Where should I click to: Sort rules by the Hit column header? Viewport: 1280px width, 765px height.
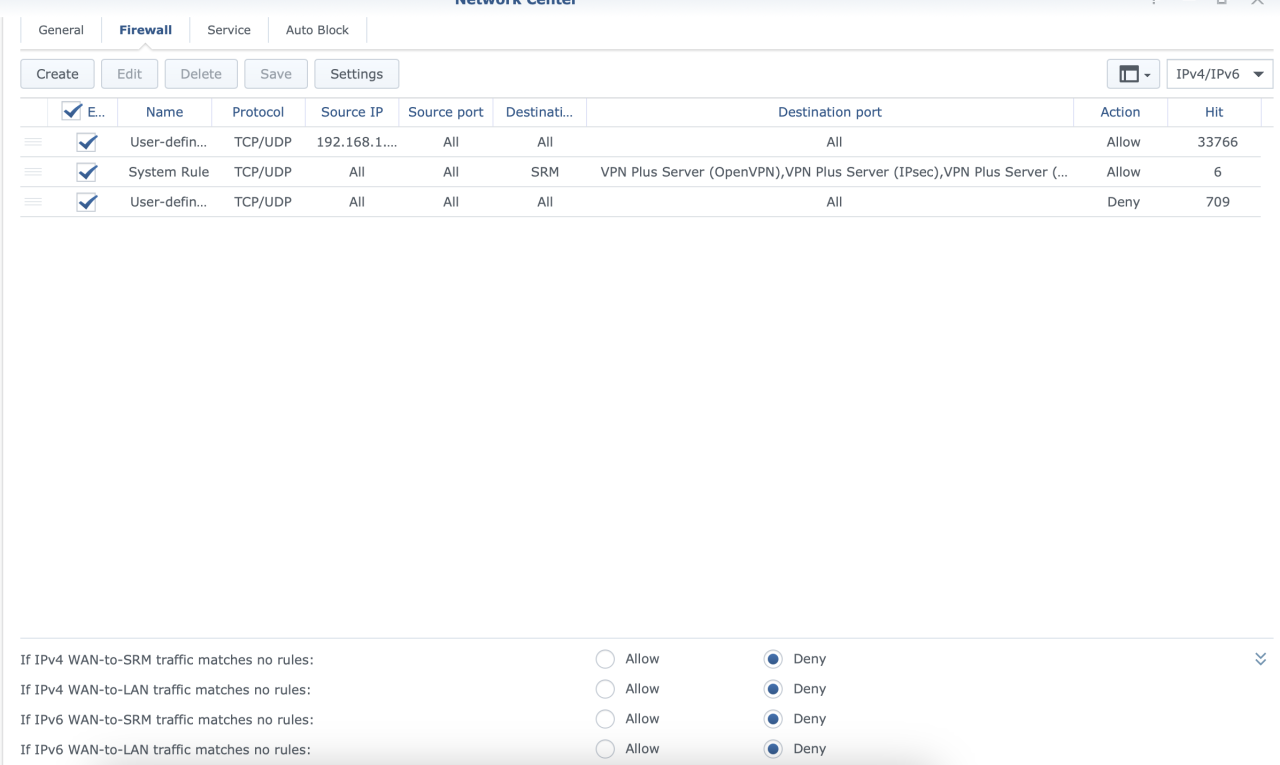click(1213, 111)
